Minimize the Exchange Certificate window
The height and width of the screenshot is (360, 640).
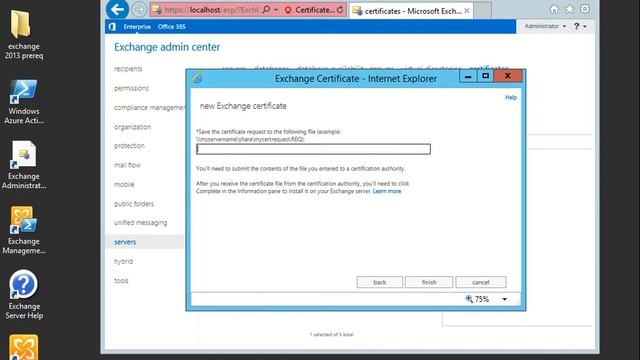pos(468,76)
